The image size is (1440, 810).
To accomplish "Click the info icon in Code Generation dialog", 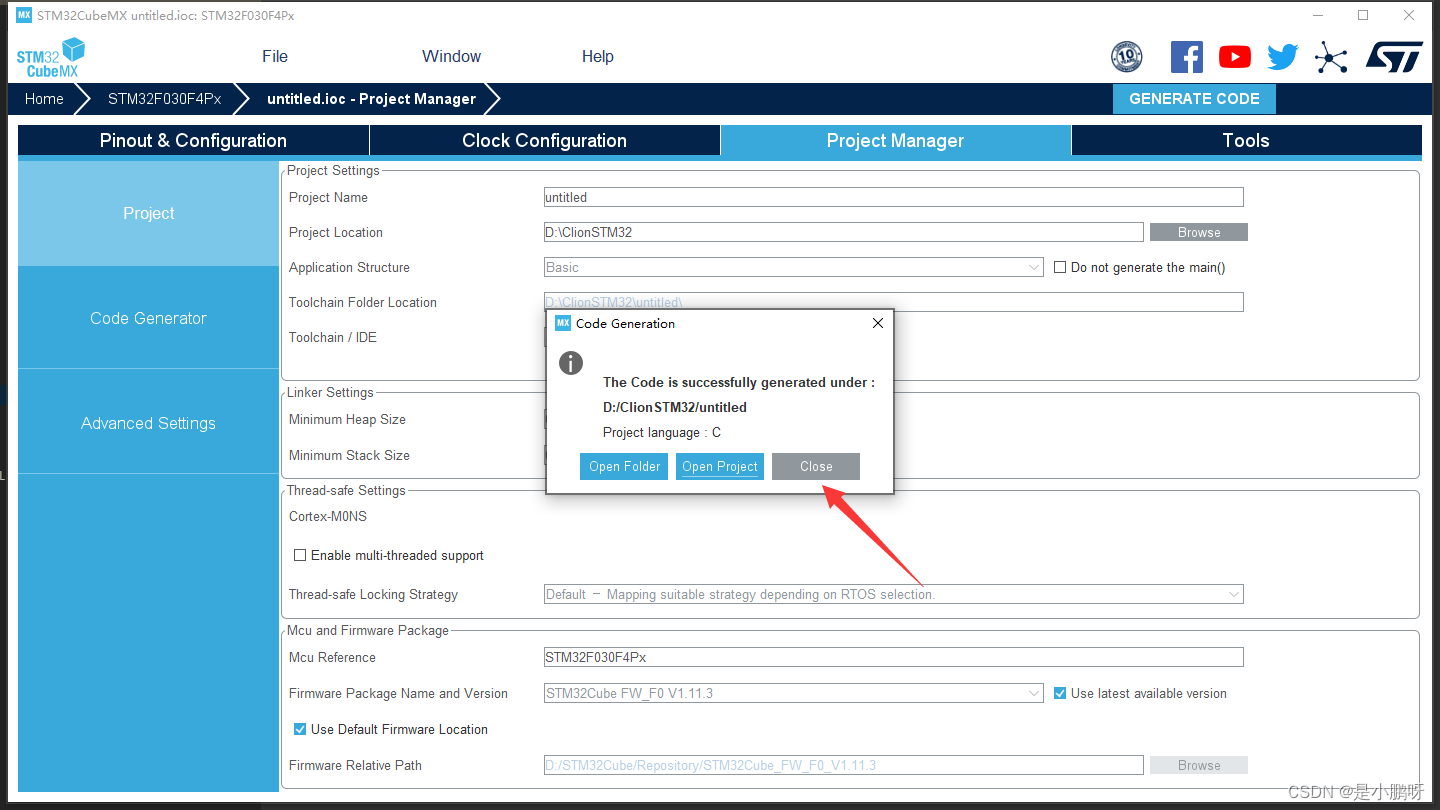I will [571, 363].
